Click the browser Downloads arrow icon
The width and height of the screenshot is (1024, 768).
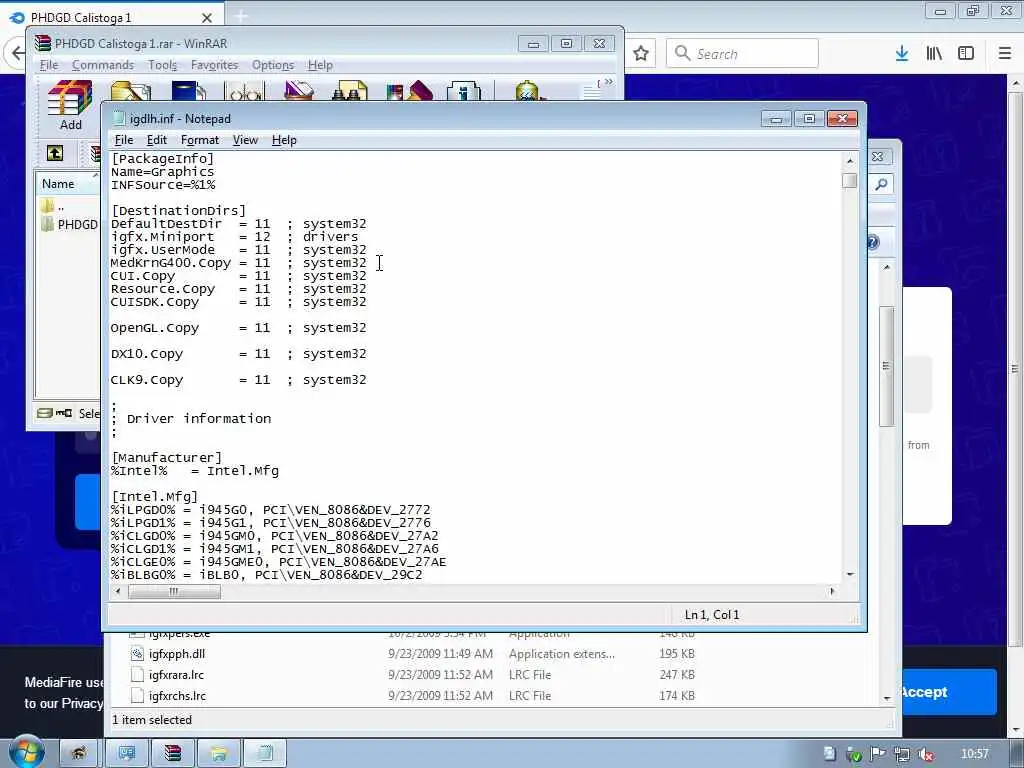click(x=902, y=54)
